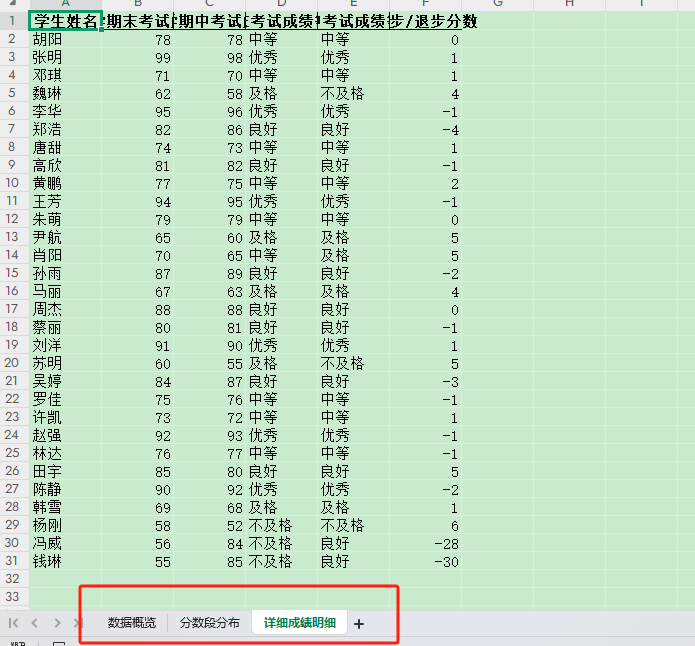Select 邓琪's final score 71

(x=137, y=75)
